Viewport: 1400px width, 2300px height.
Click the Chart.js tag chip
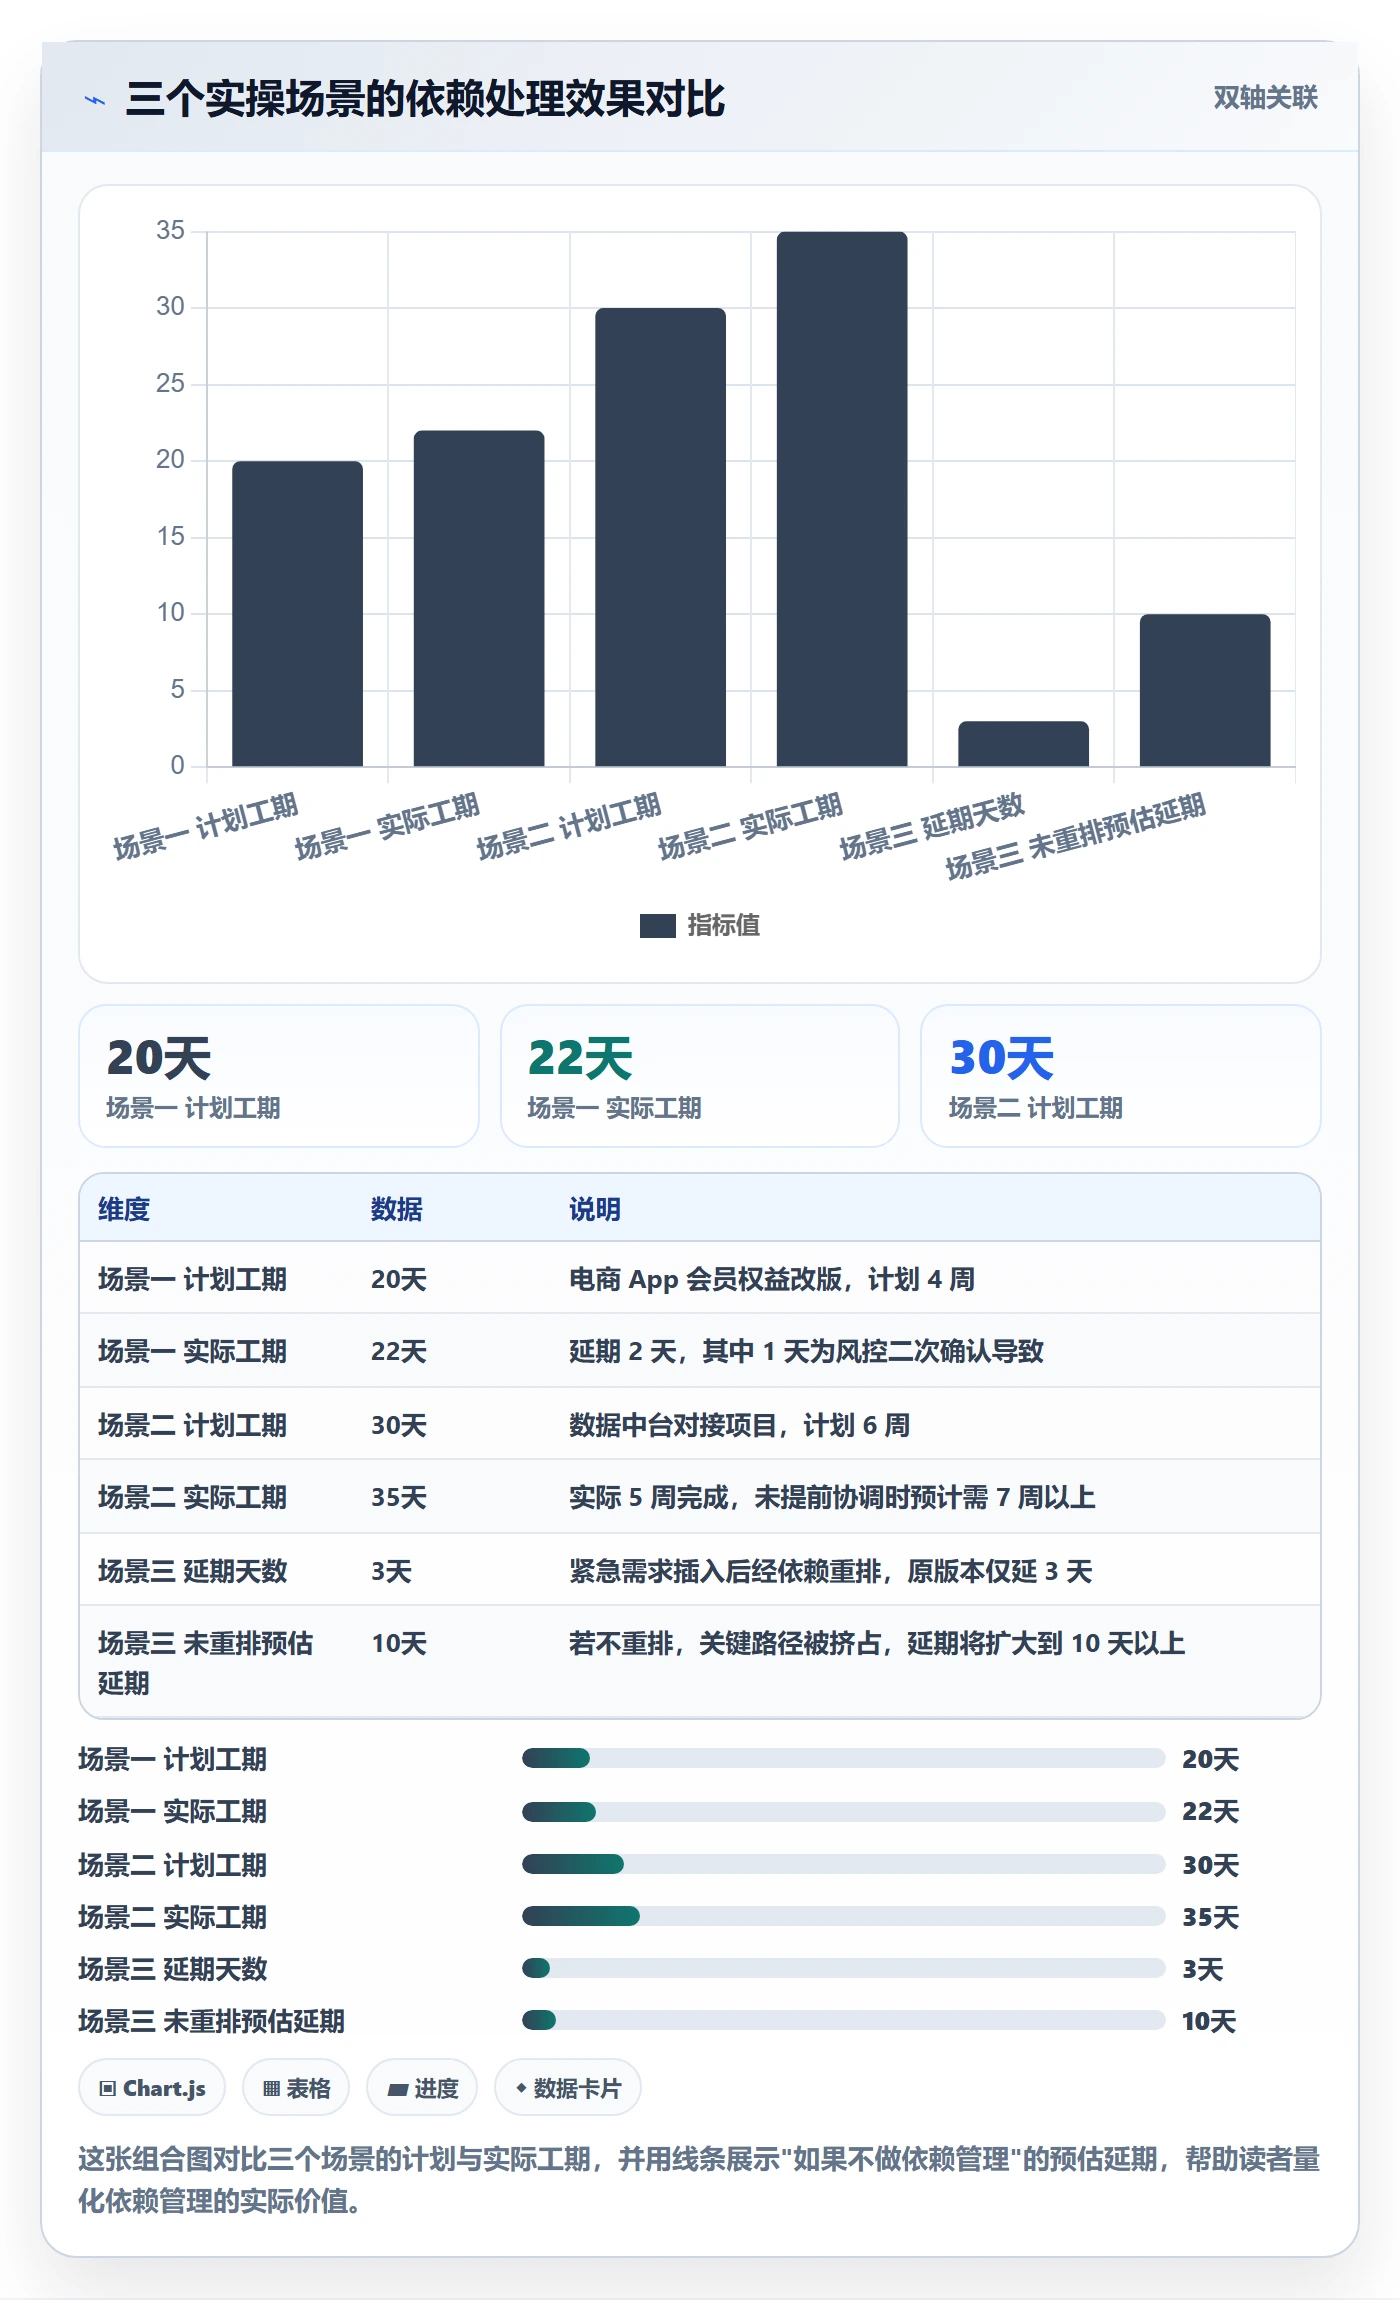click(x=152, y=2088)
